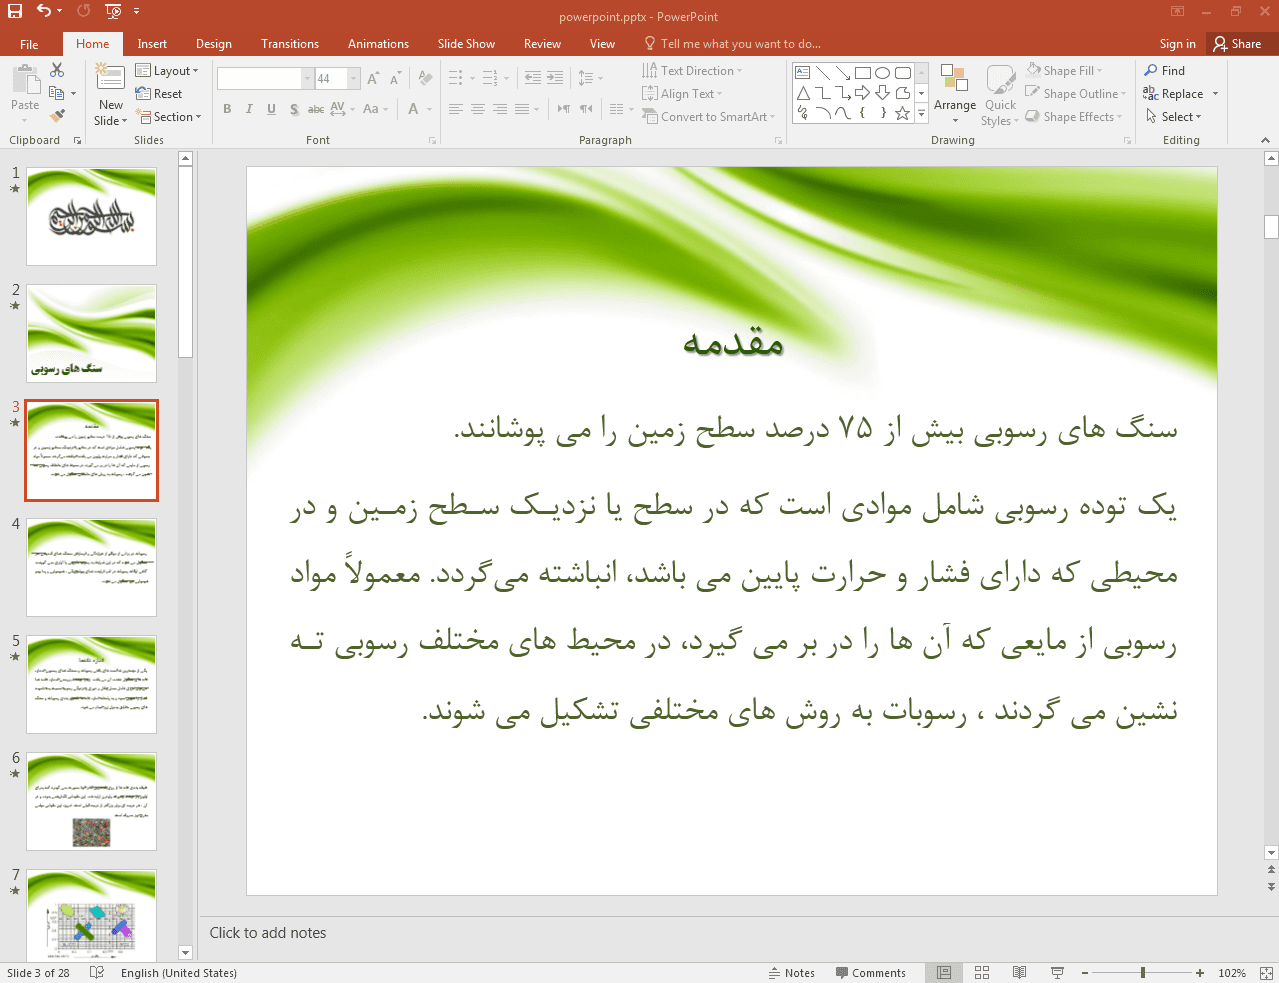The image size is (1279, 983).
Task: Open Line Spacing dropdown
Action: click(x=590, y=78)
